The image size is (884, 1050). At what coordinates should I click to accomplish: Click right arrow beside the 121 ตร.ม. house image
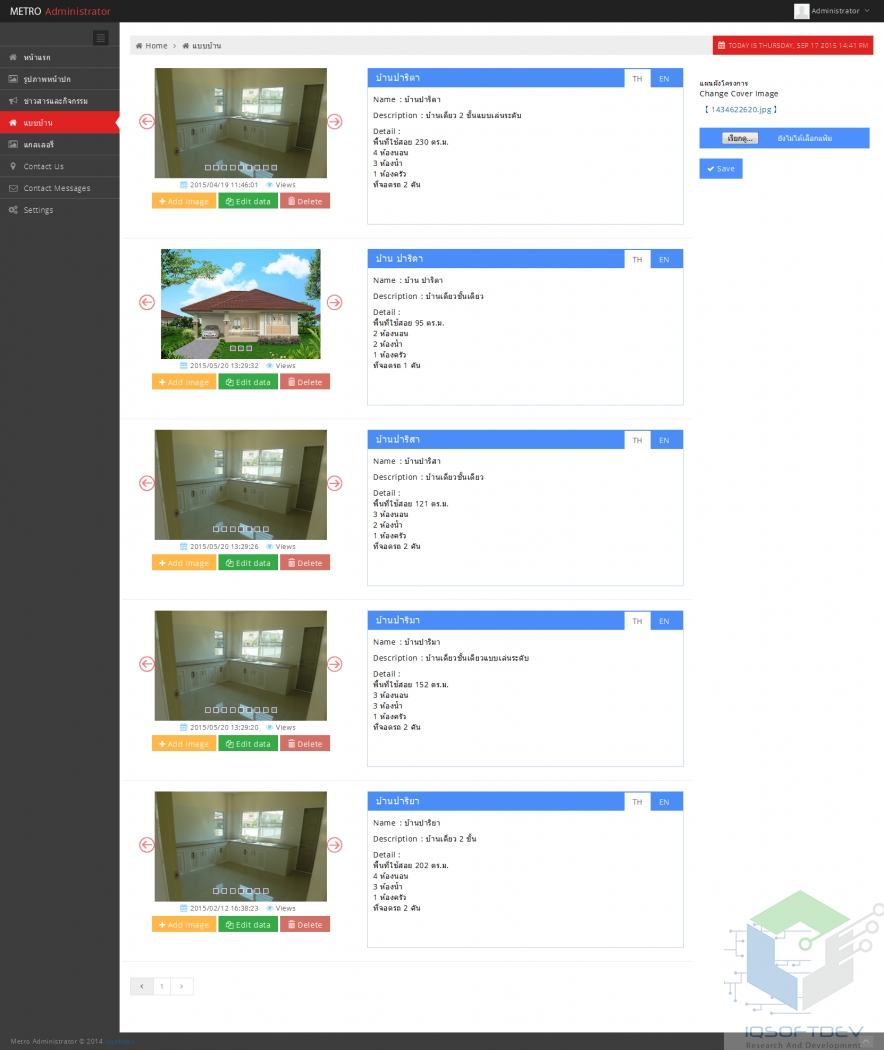point(335,483)
